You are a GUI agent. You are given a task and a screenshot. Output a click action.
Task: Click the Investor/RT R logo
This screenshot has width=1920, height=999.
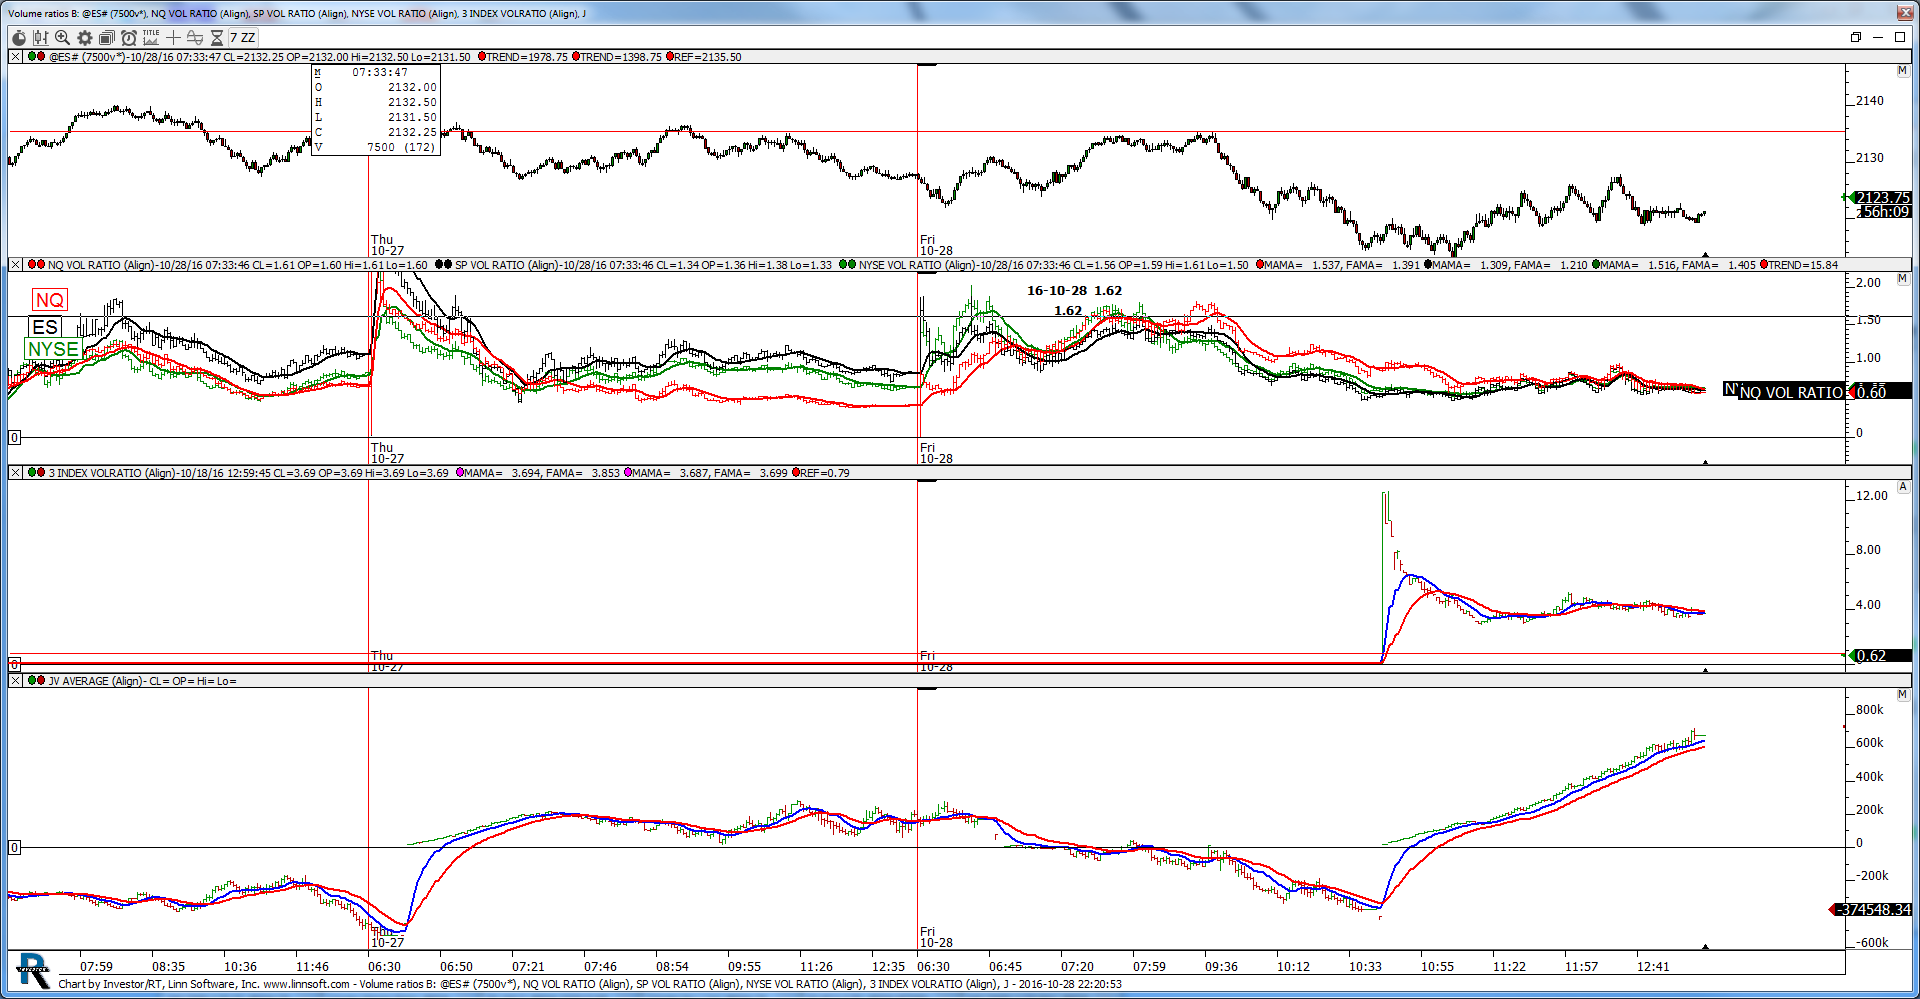(x=33, y=970)
